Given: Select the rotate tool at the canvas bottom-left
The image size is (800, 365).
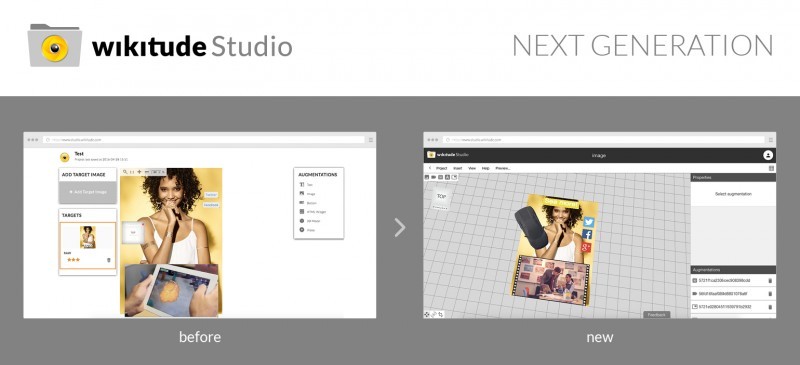Looking at the screenshot, I should coord(434,314).
